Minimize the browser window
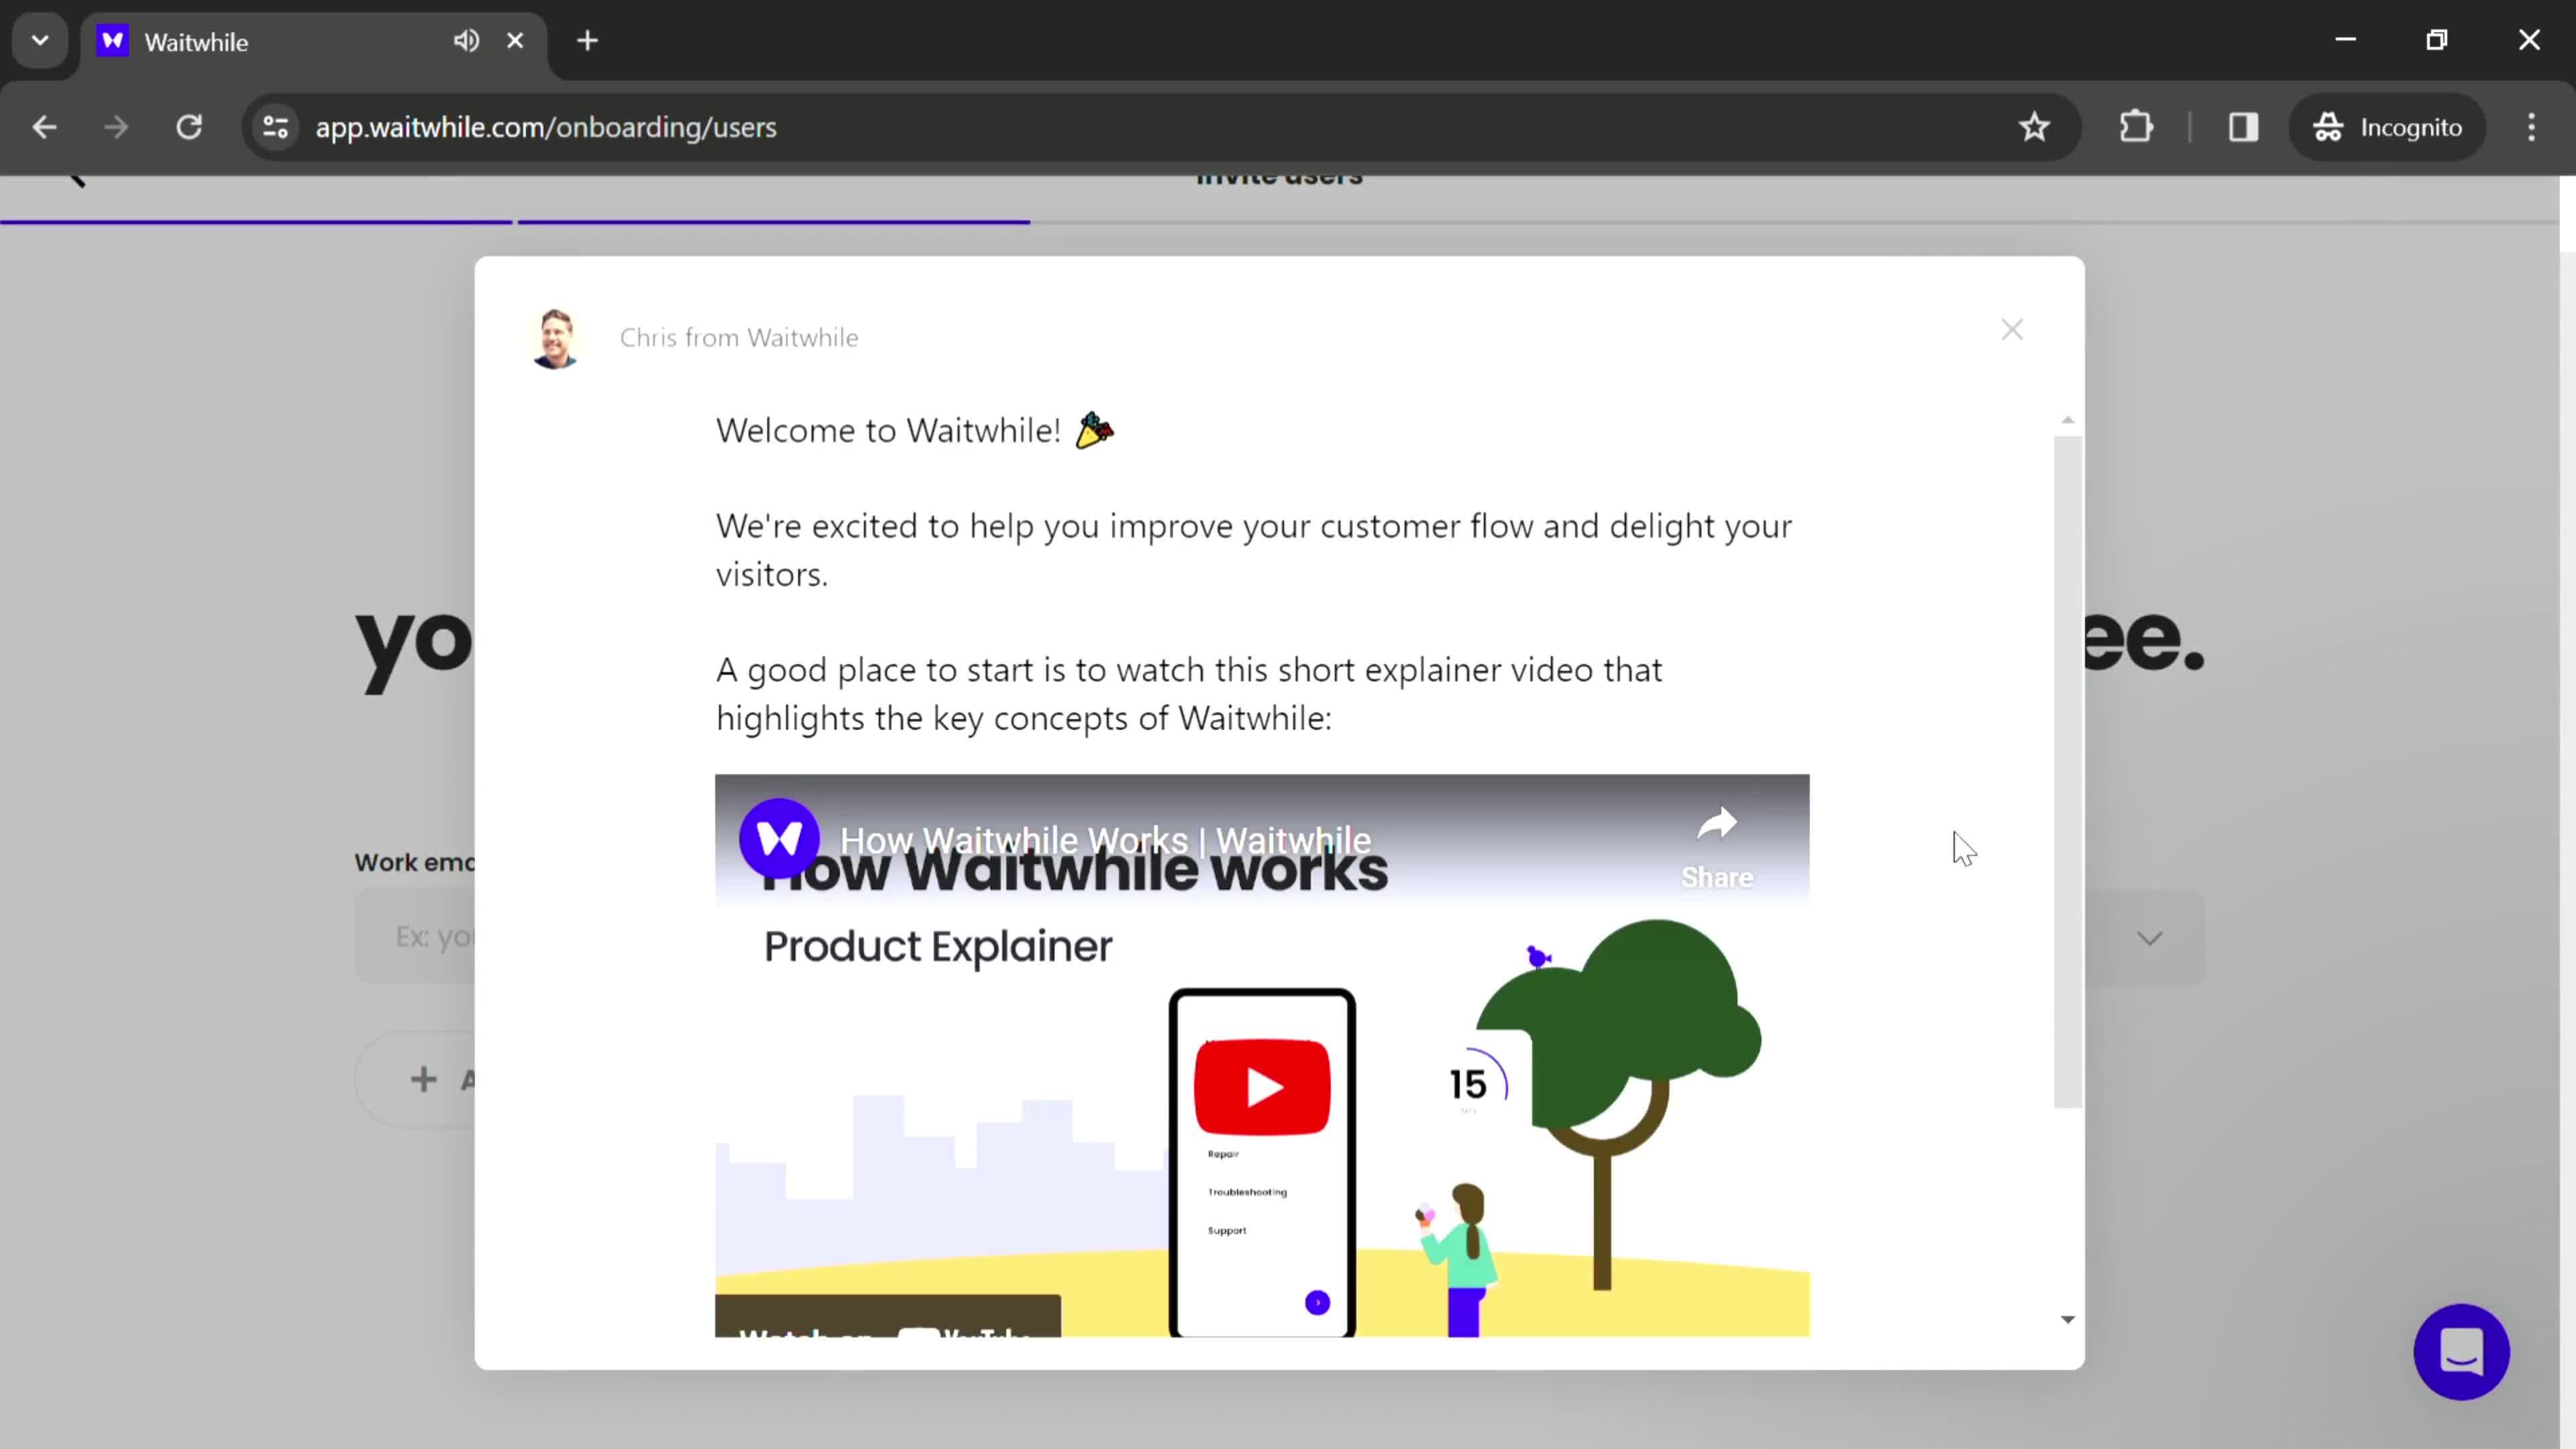The width and height of the screenshot is (2576, 1449). tap(2346, 40)
